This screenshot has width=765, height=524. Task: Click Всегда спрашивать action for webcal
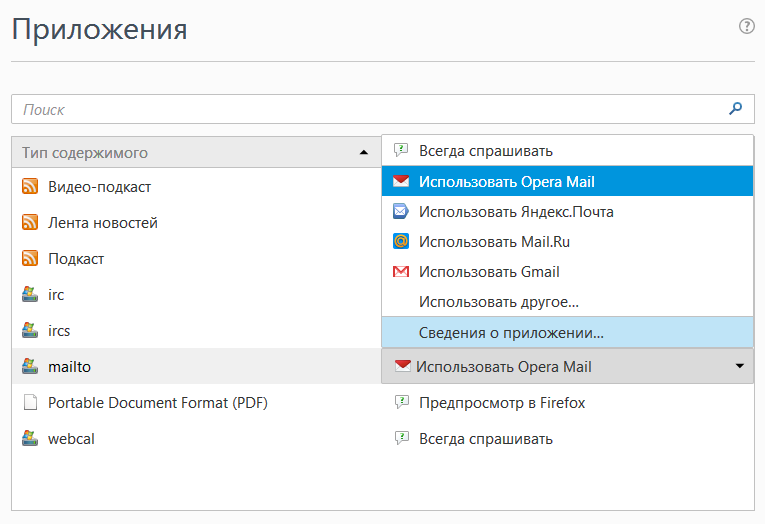486,439
